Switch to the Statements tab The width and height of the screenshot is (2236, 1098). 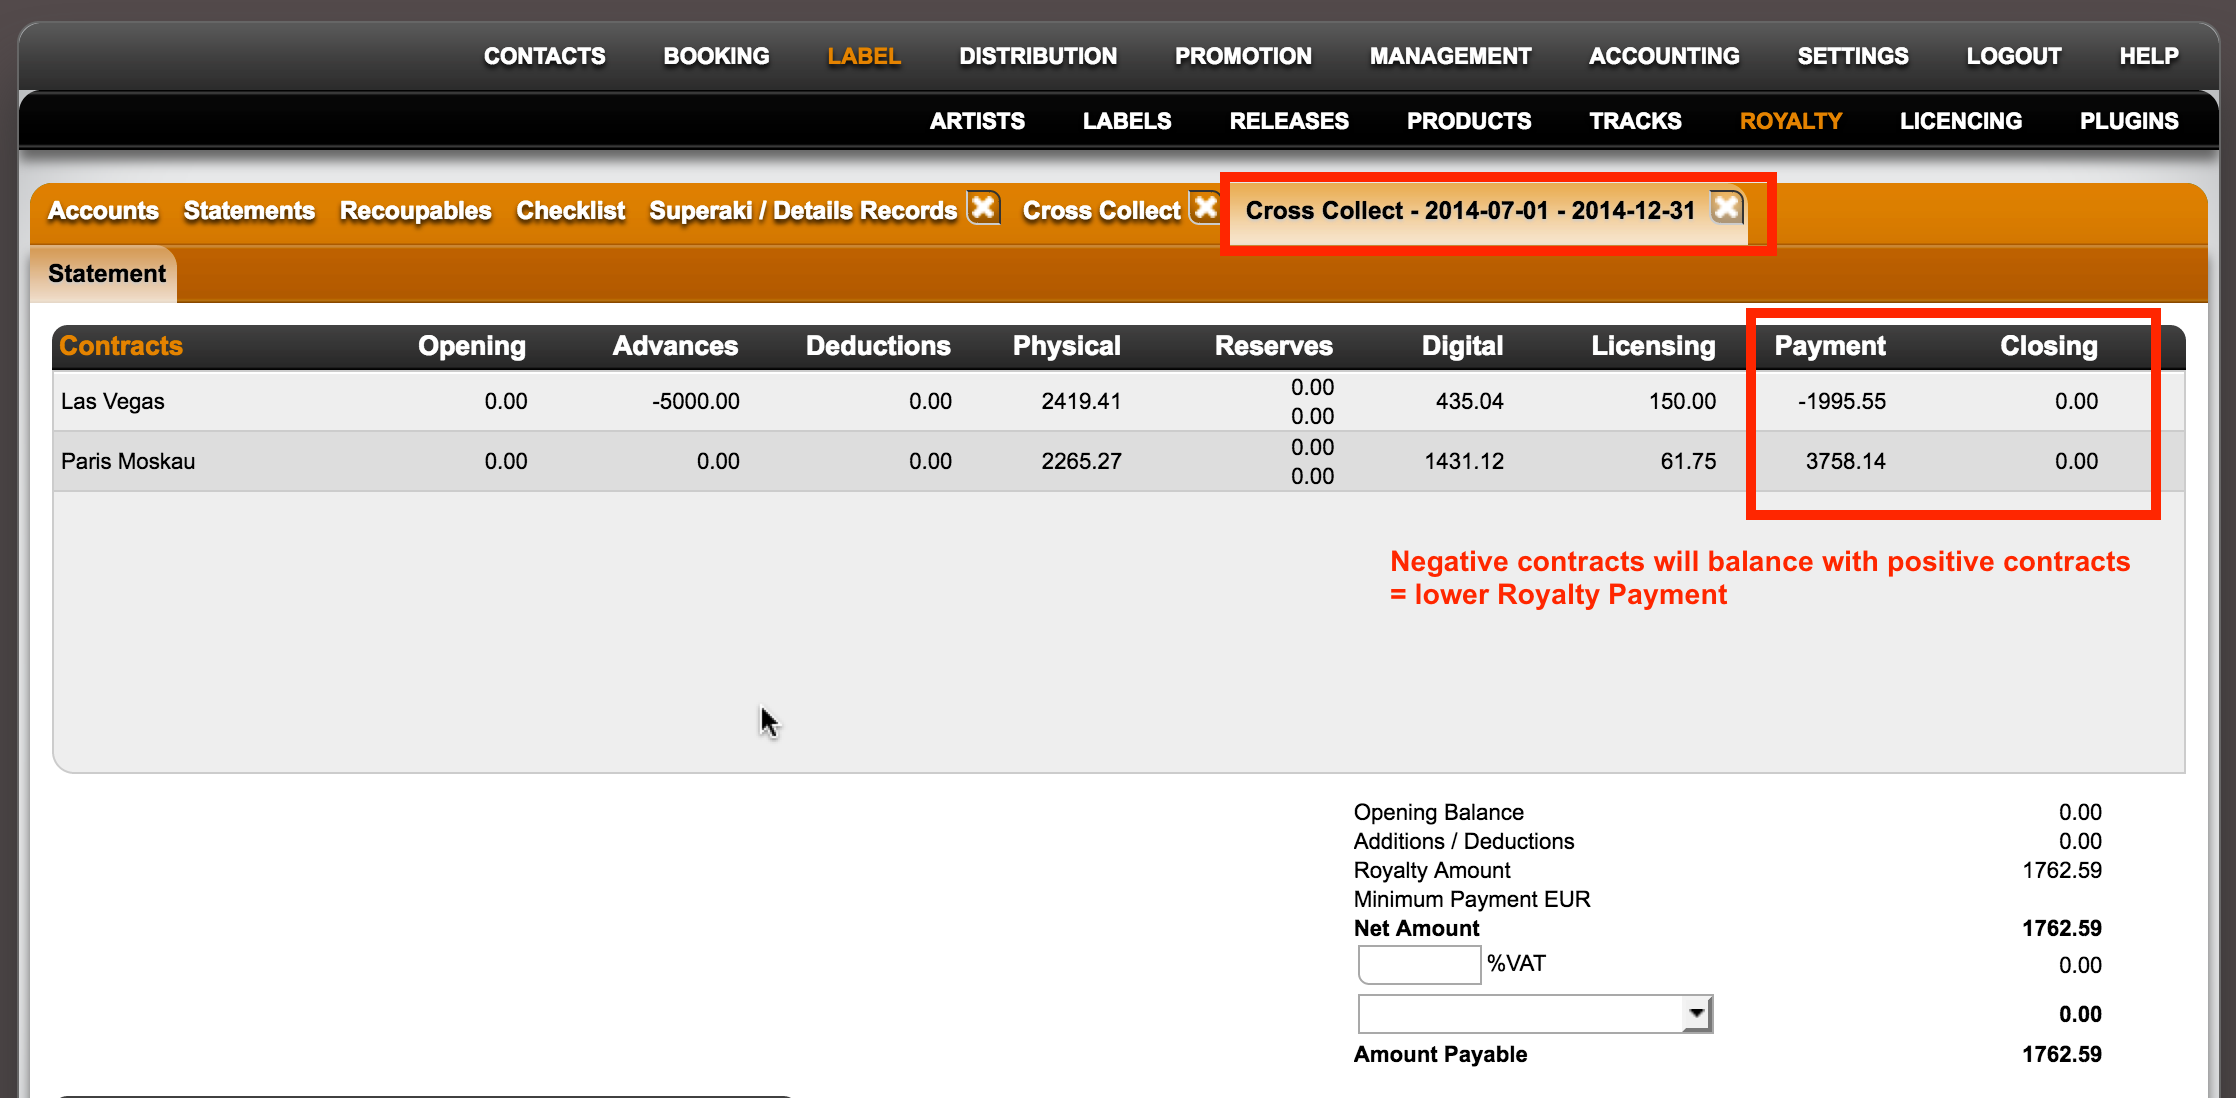point(249,211)
